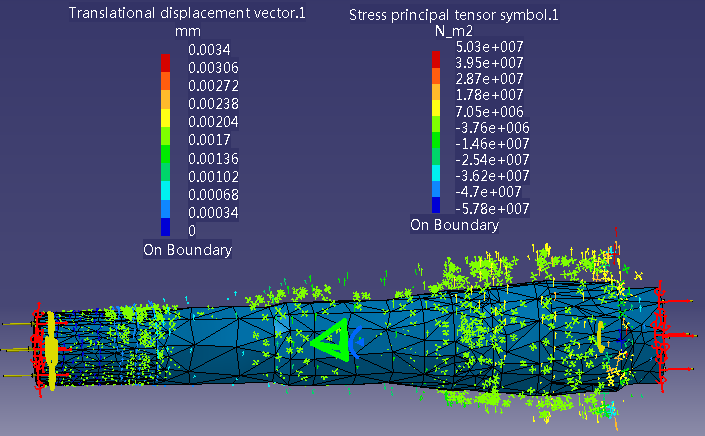Select the 3.95e+007 stress value
The height and width of the screenshot is (436, 705).
489,62
